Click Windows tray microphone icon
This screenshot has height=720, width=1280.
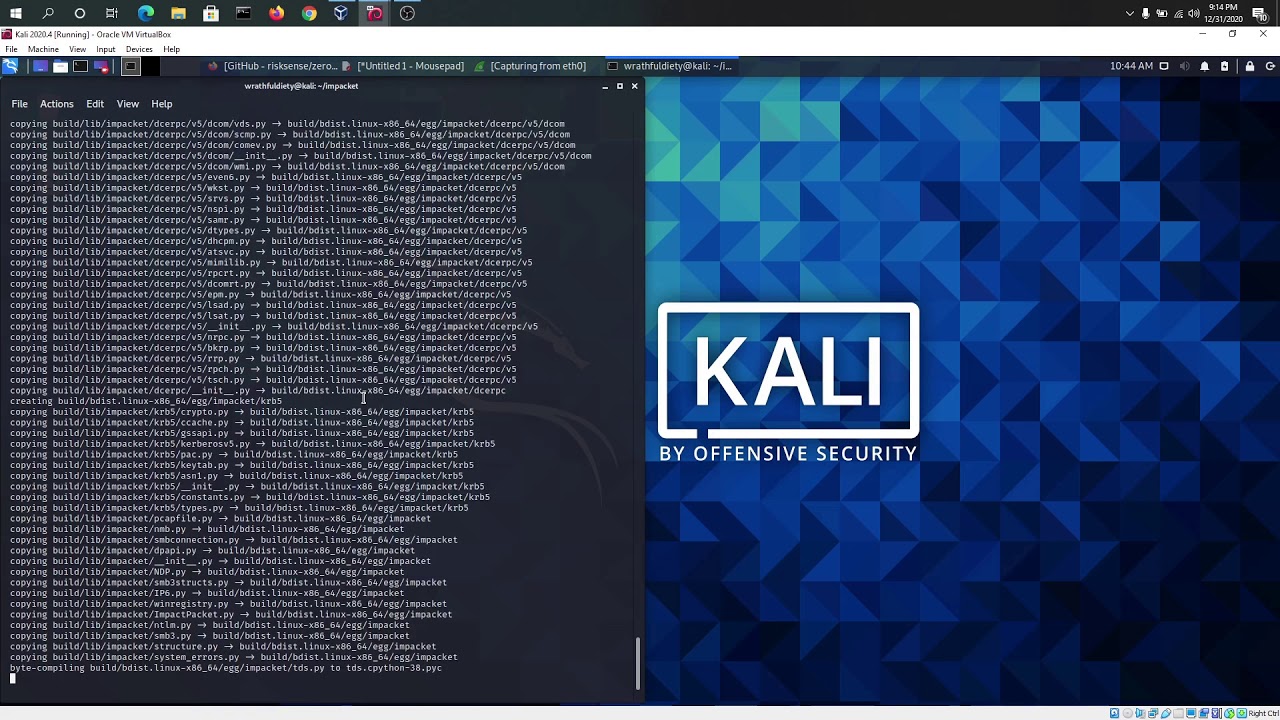[1146, 13]
